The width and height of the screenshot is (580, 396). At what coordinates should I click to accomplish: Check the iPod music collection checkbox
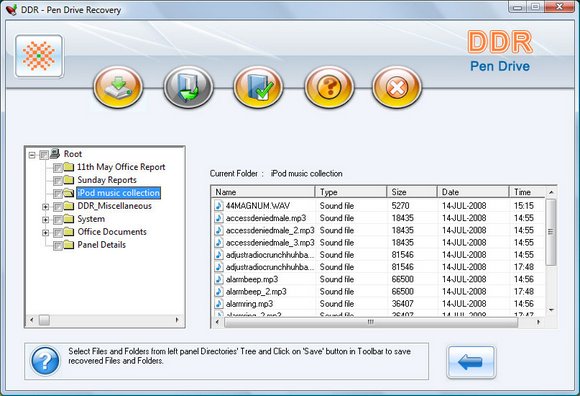pyautogui.click(x=57, y=194)
